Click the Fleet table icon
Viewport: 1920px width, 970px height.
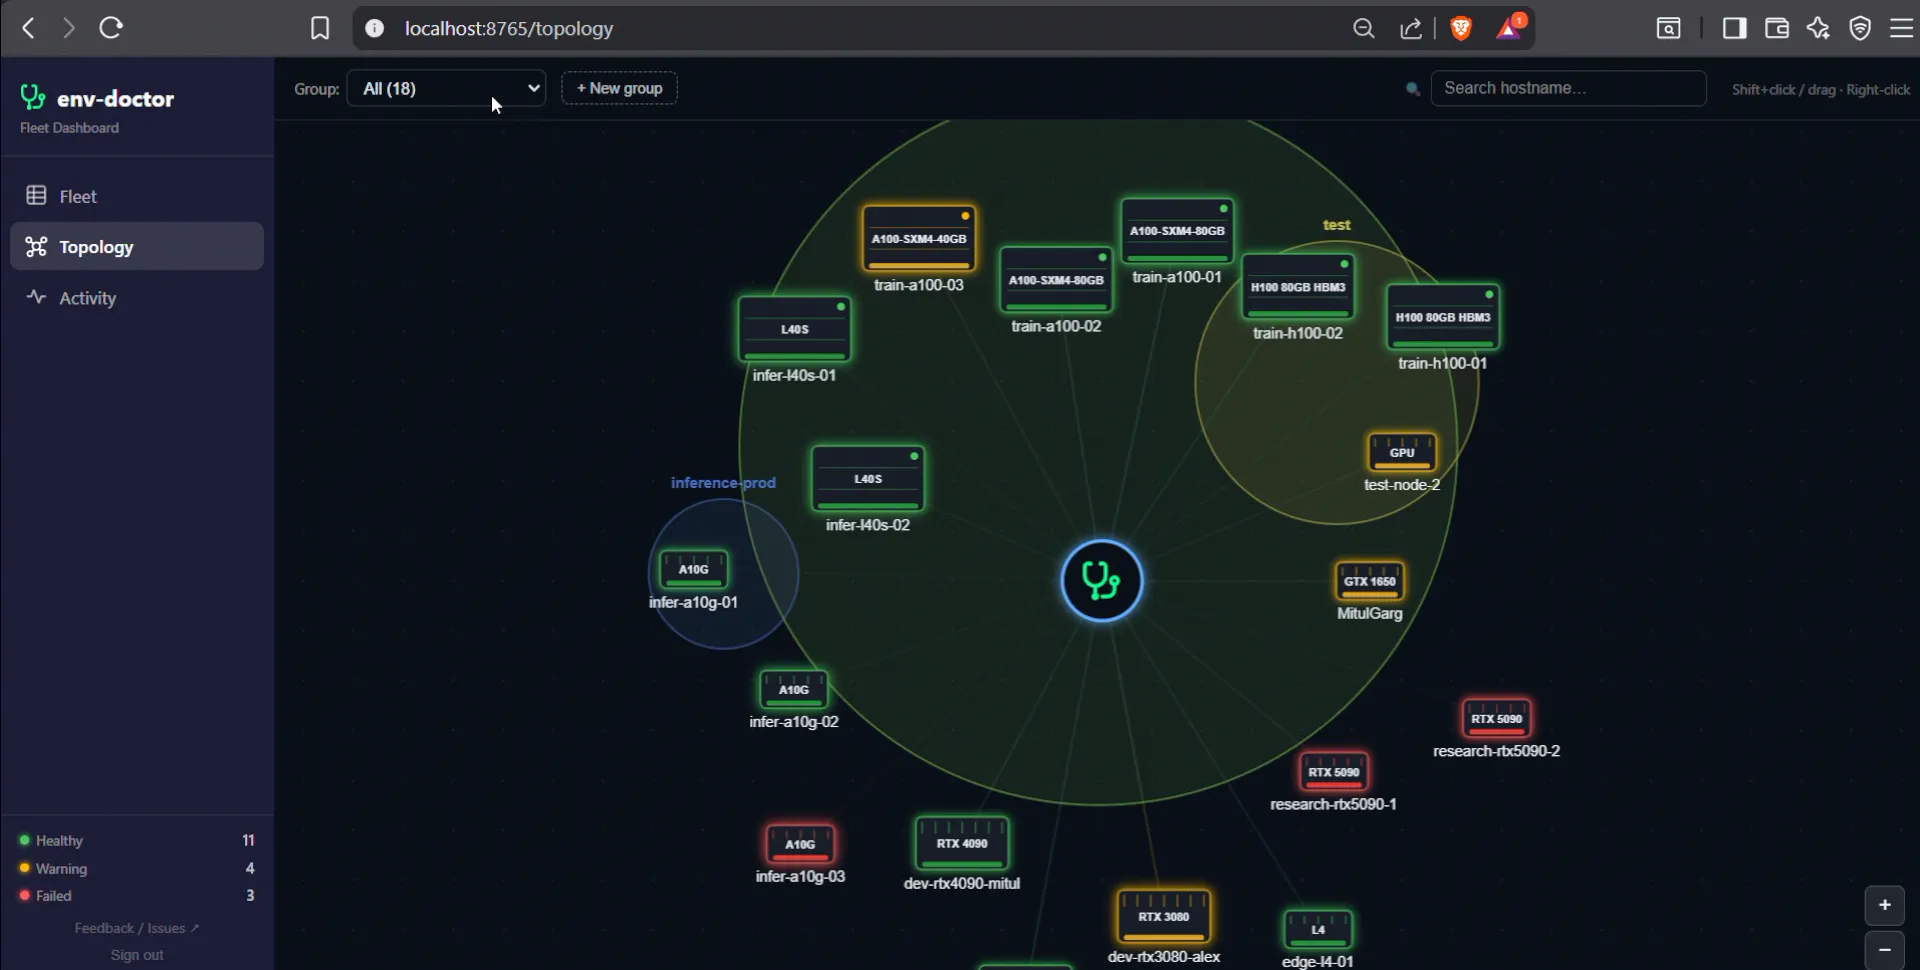(36, 195)
